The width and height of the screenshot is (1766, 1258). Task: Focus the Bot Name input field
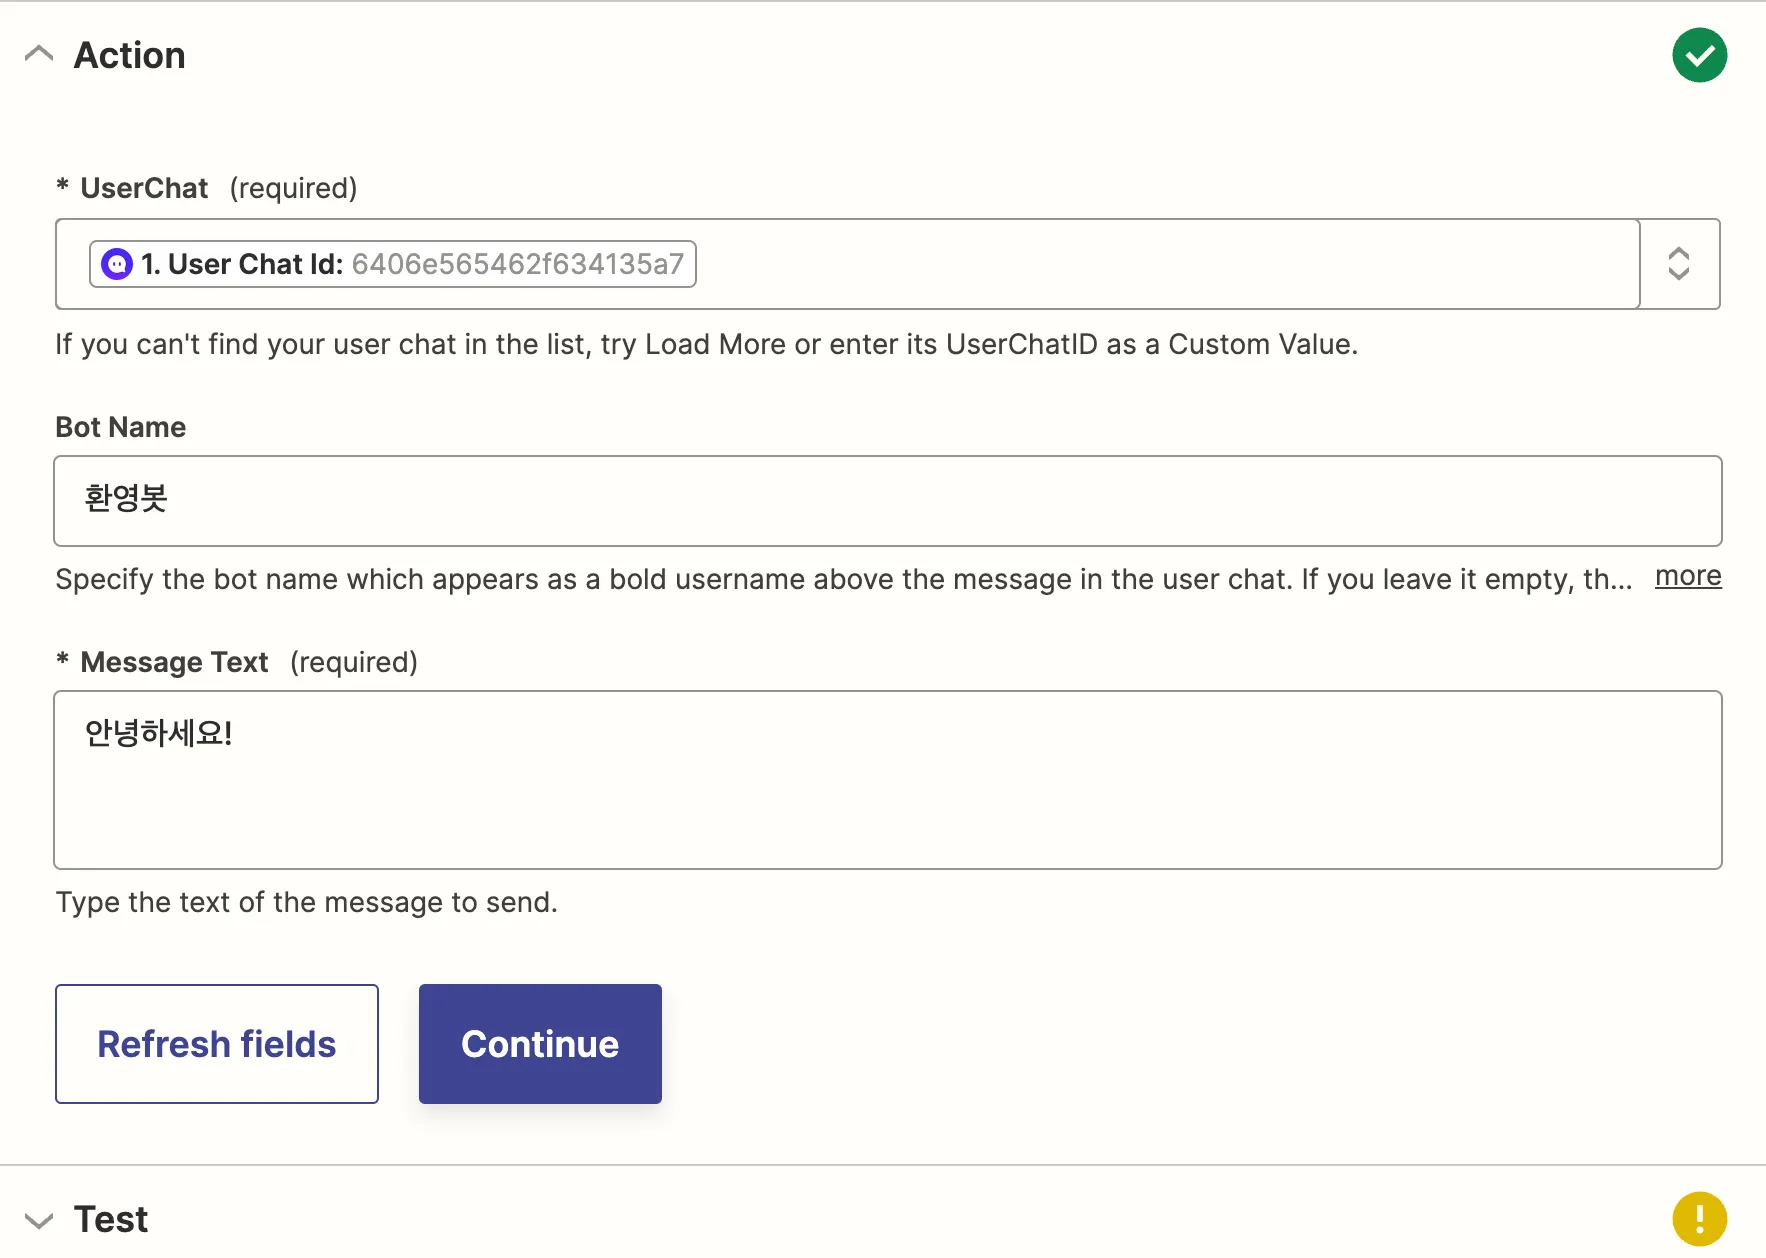[887, 501]
